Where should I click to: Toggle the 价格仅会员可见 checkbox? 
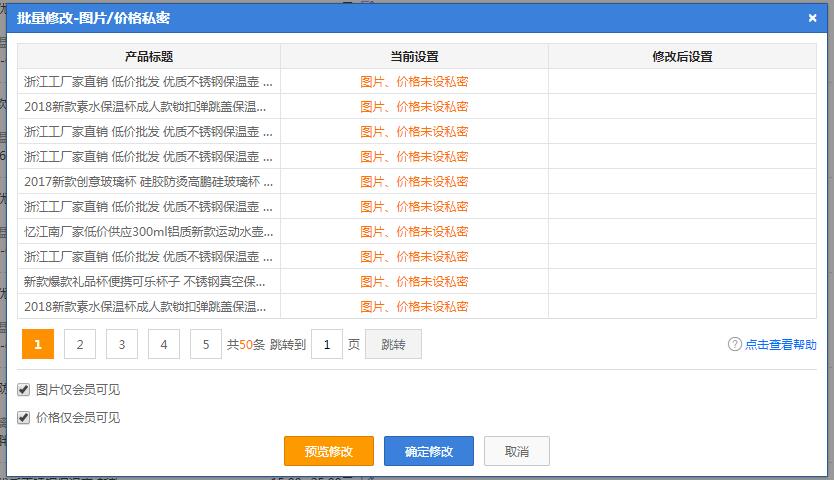(23, 417)
